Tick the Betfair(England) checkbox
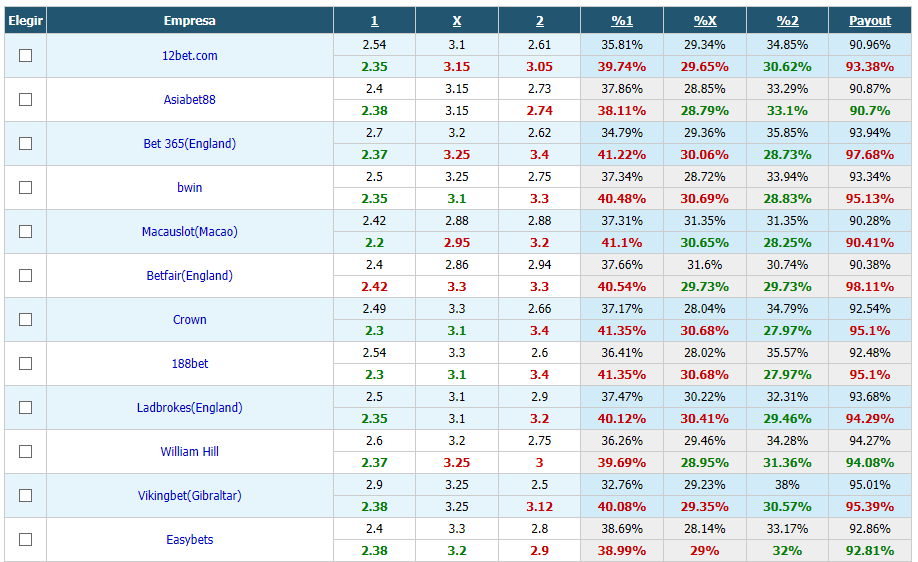The width and height of the screenshot is (918, 562). (25, 276)
